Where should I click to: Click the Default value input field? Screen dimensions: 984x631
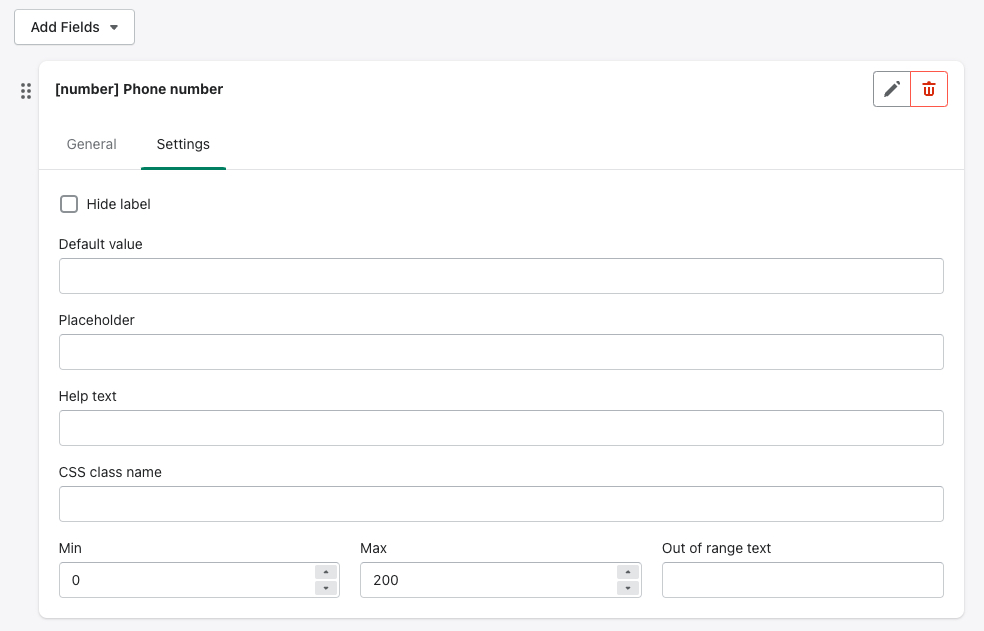(x=501, y=276)
